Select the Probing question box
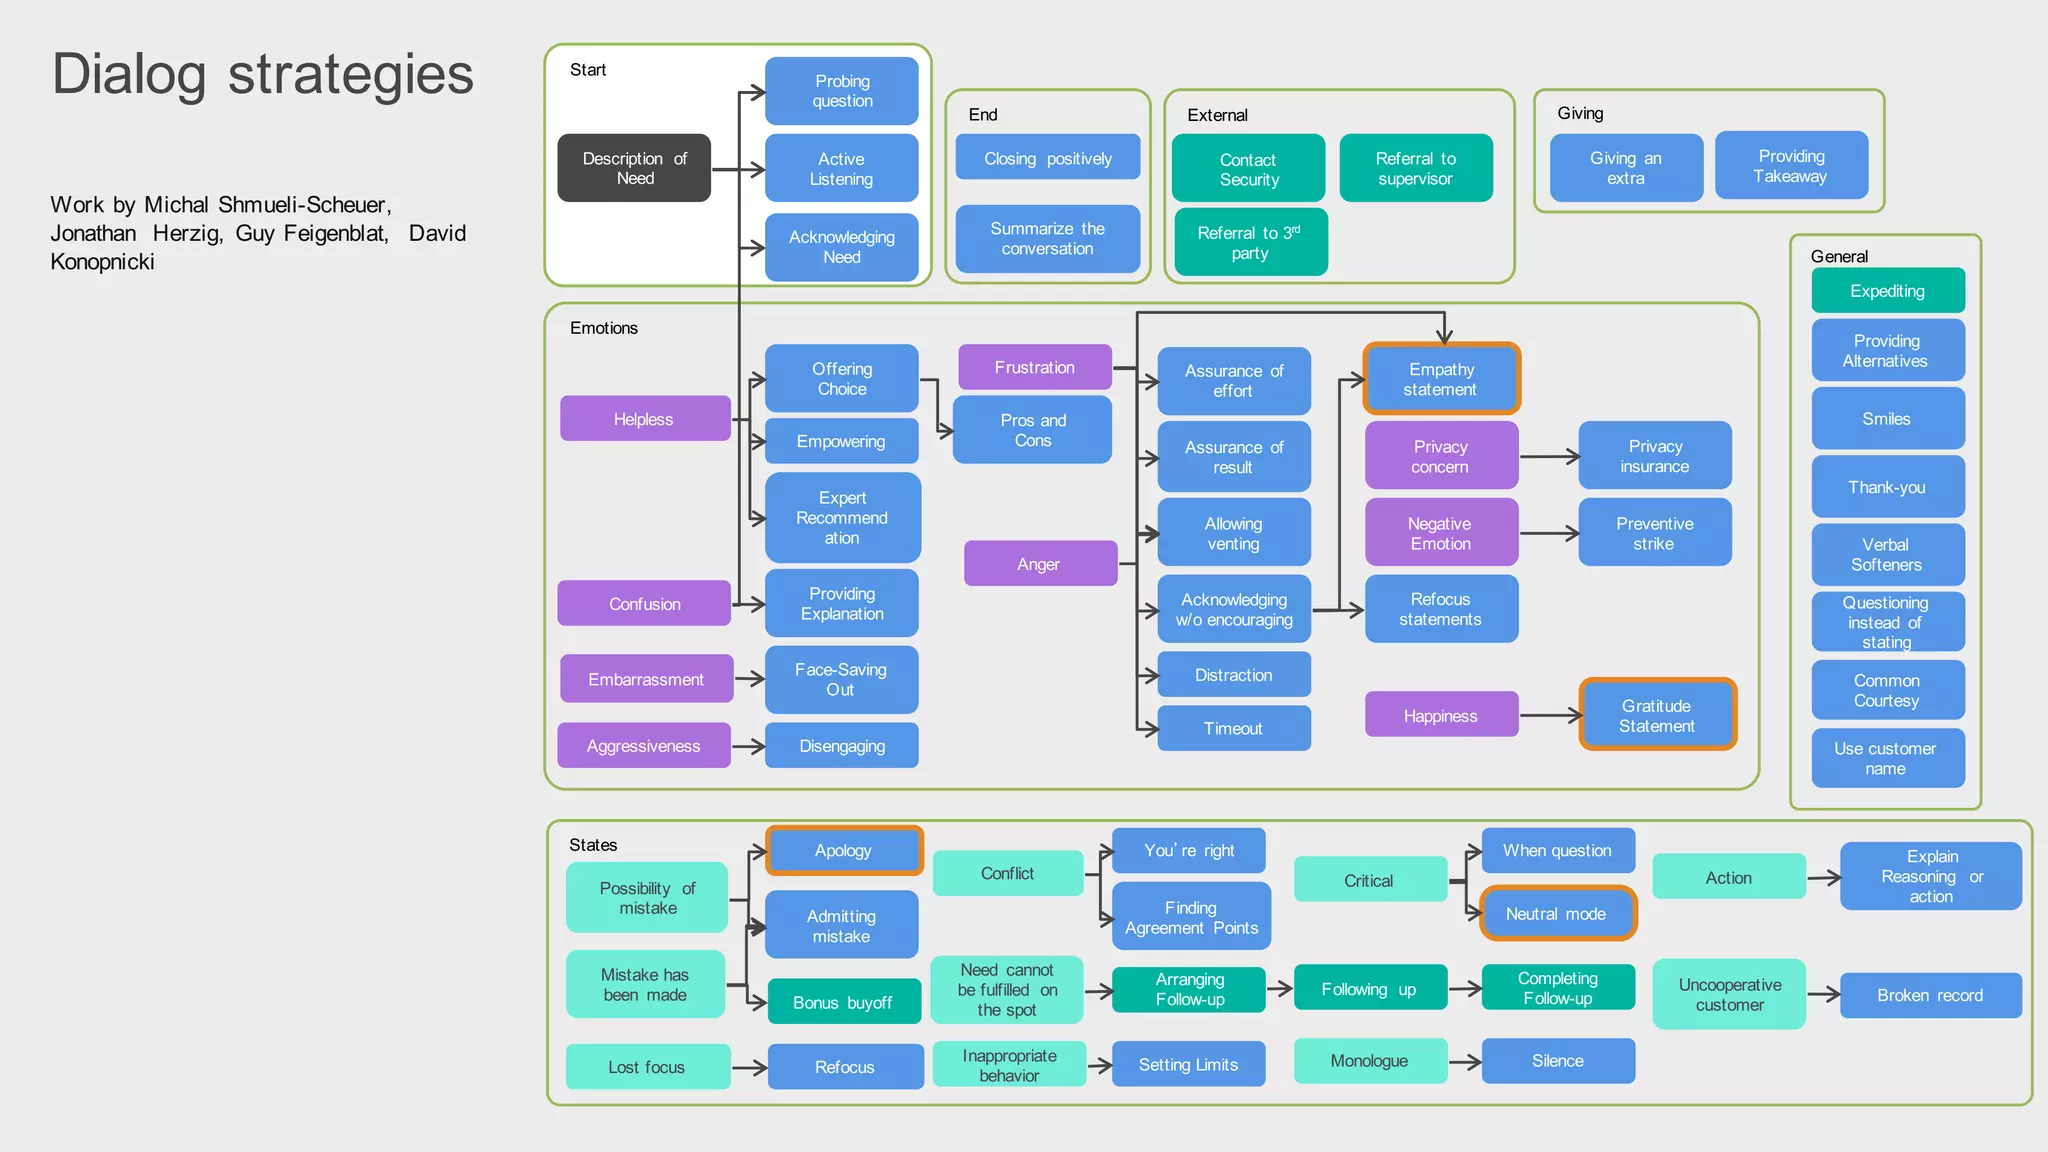The height and width of the screenshot is (1152, 2048). (x=841, y=91)
